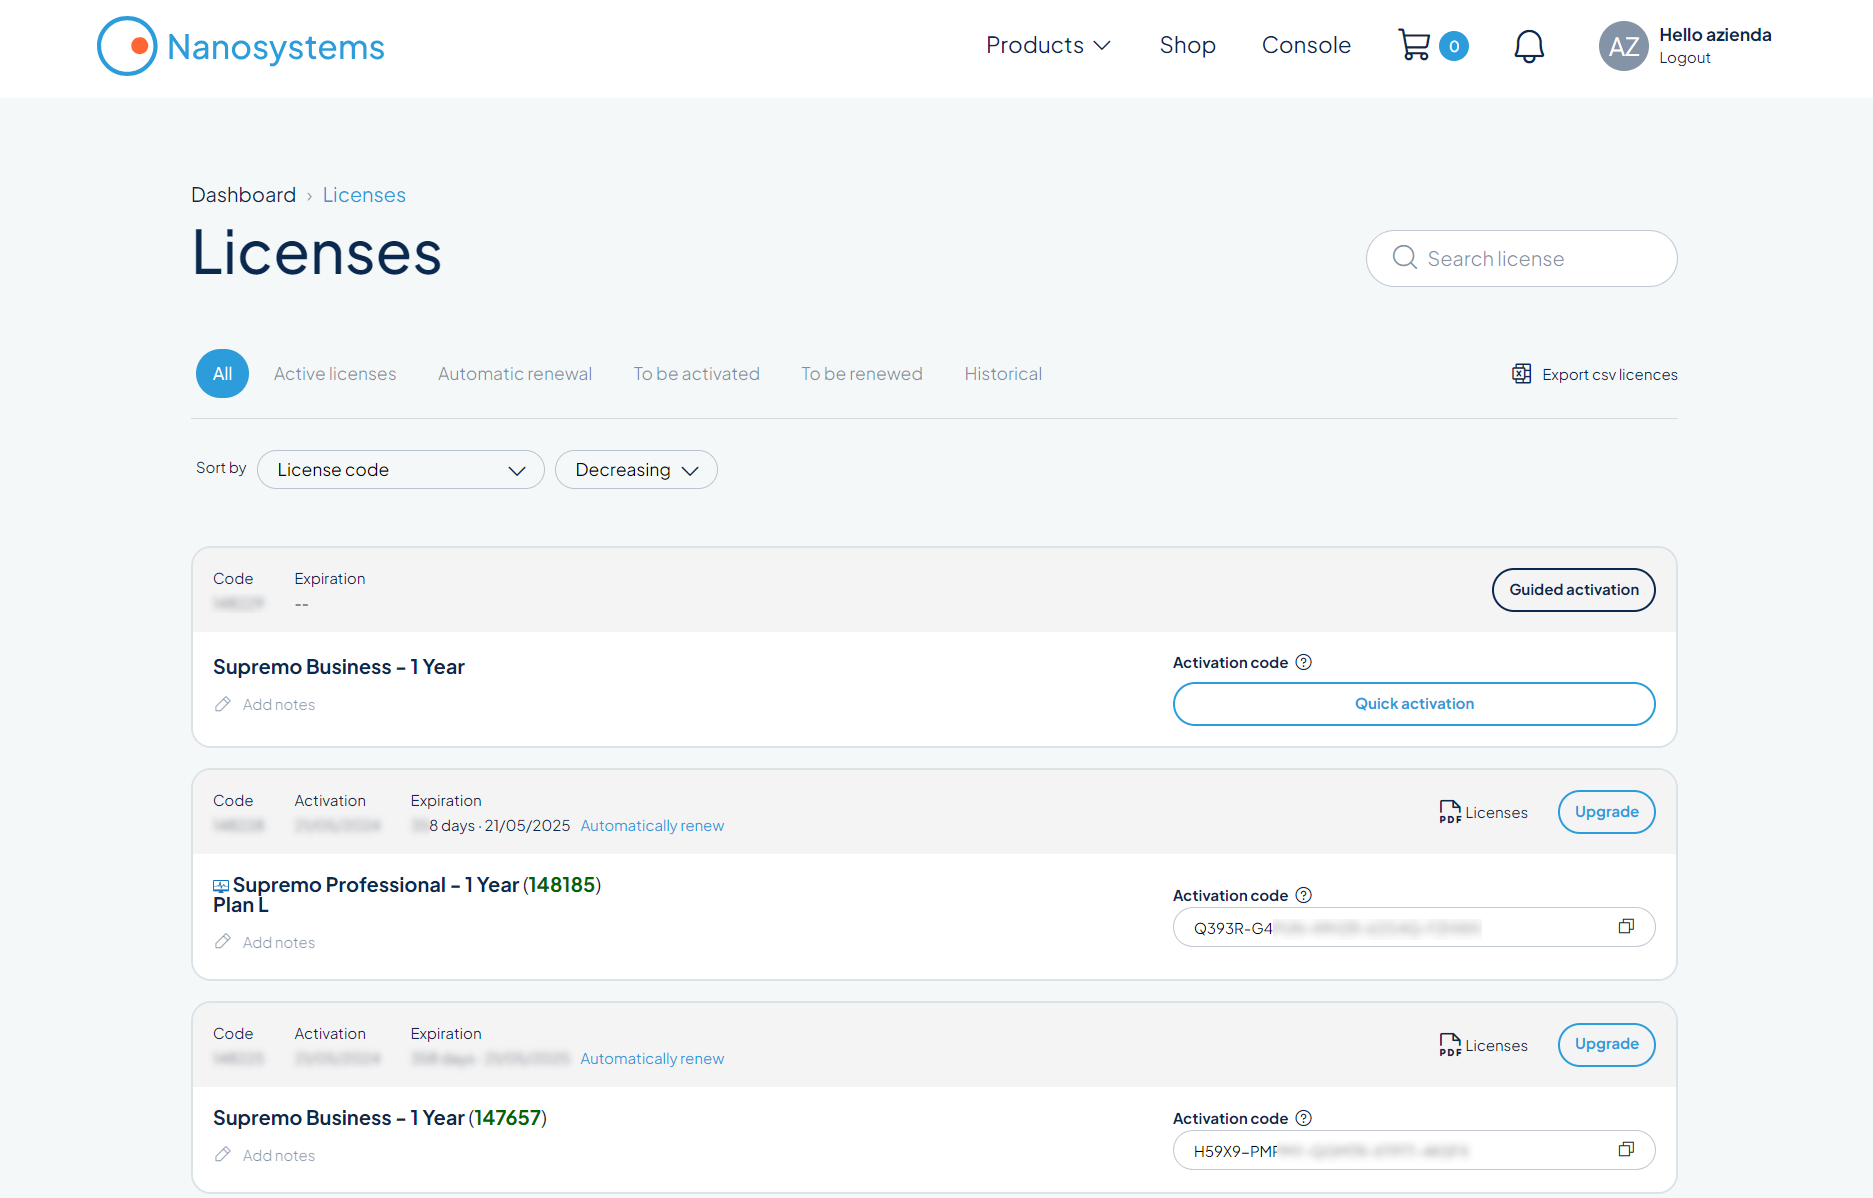Switch to Active licenses tab
The height and width of the screenshot is (1198, 1873).
pyautogui.click(x=335, y=374)
